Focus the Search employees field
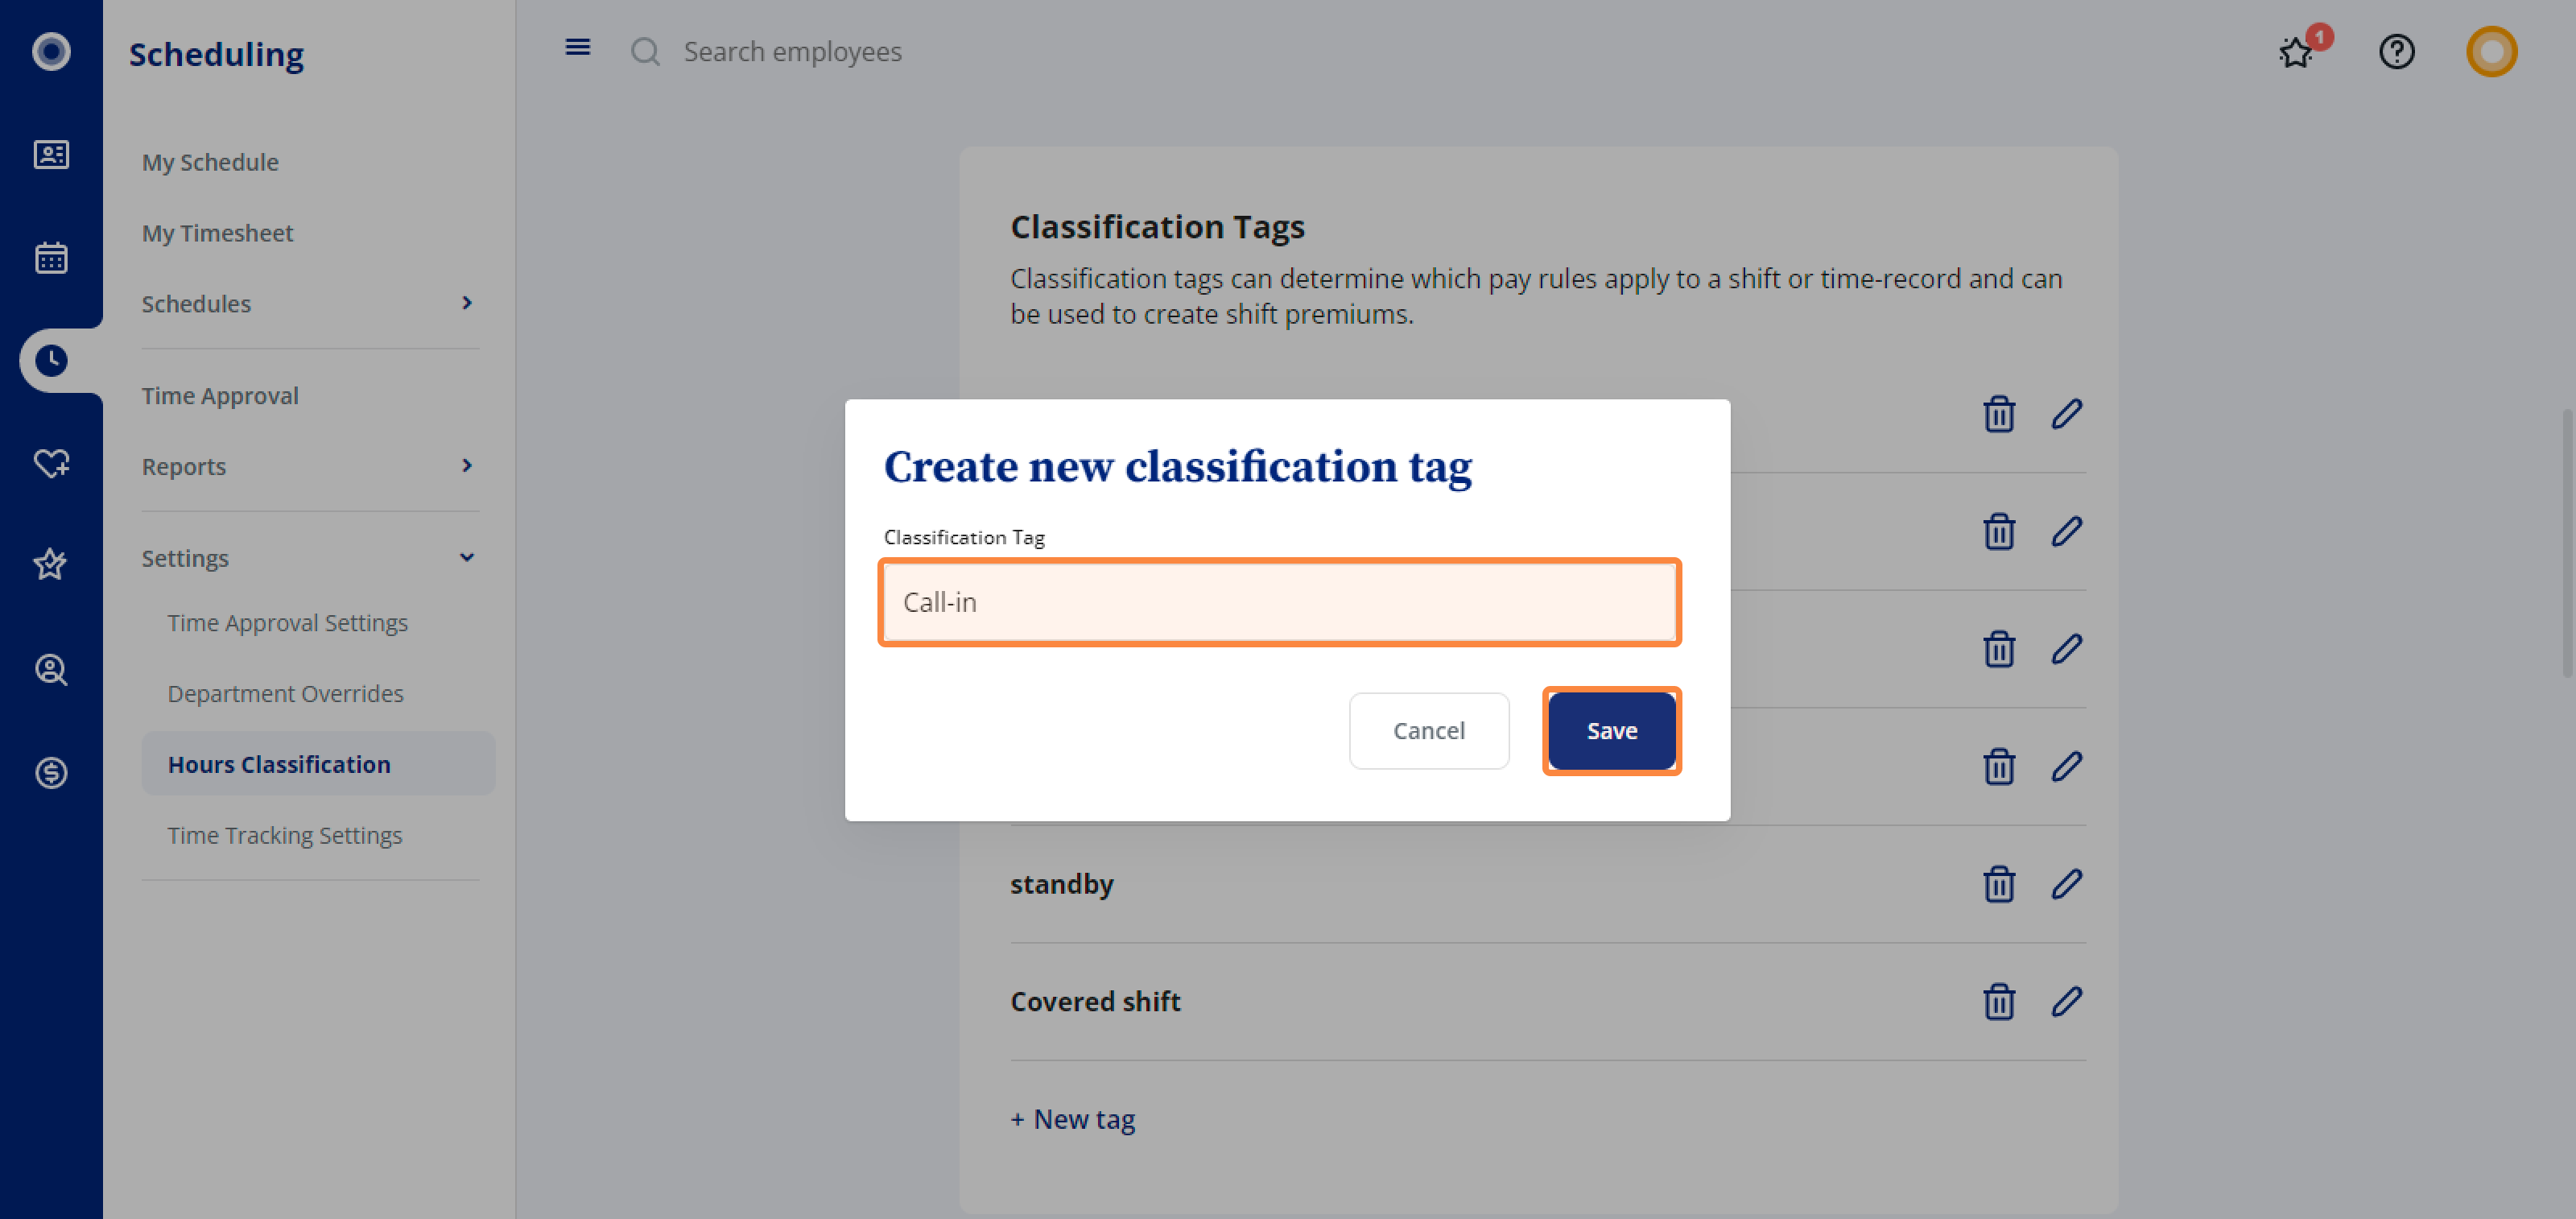 [792, 51]
